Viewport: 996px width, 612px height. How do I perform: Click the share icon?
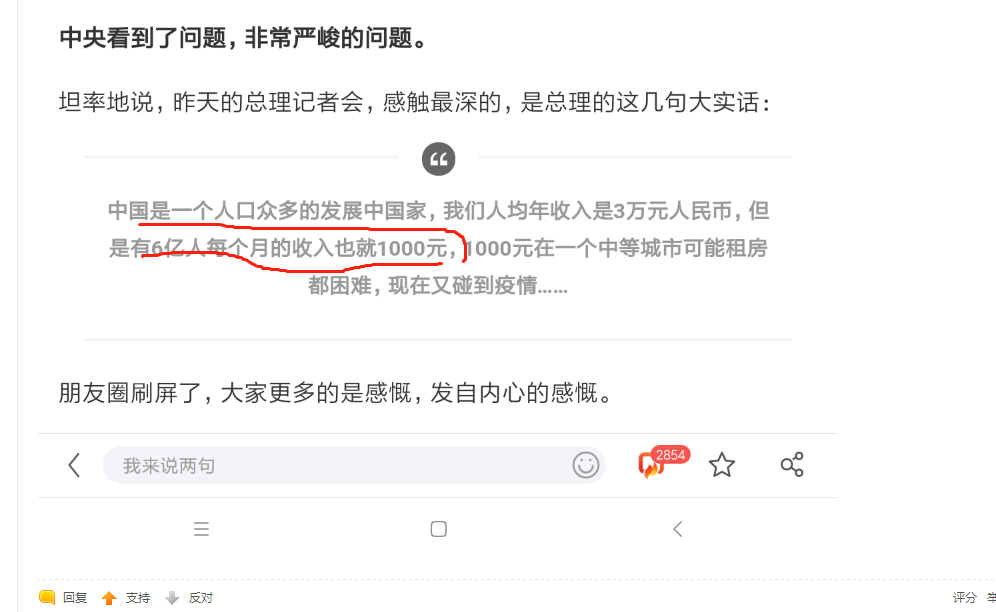(792, 465)
